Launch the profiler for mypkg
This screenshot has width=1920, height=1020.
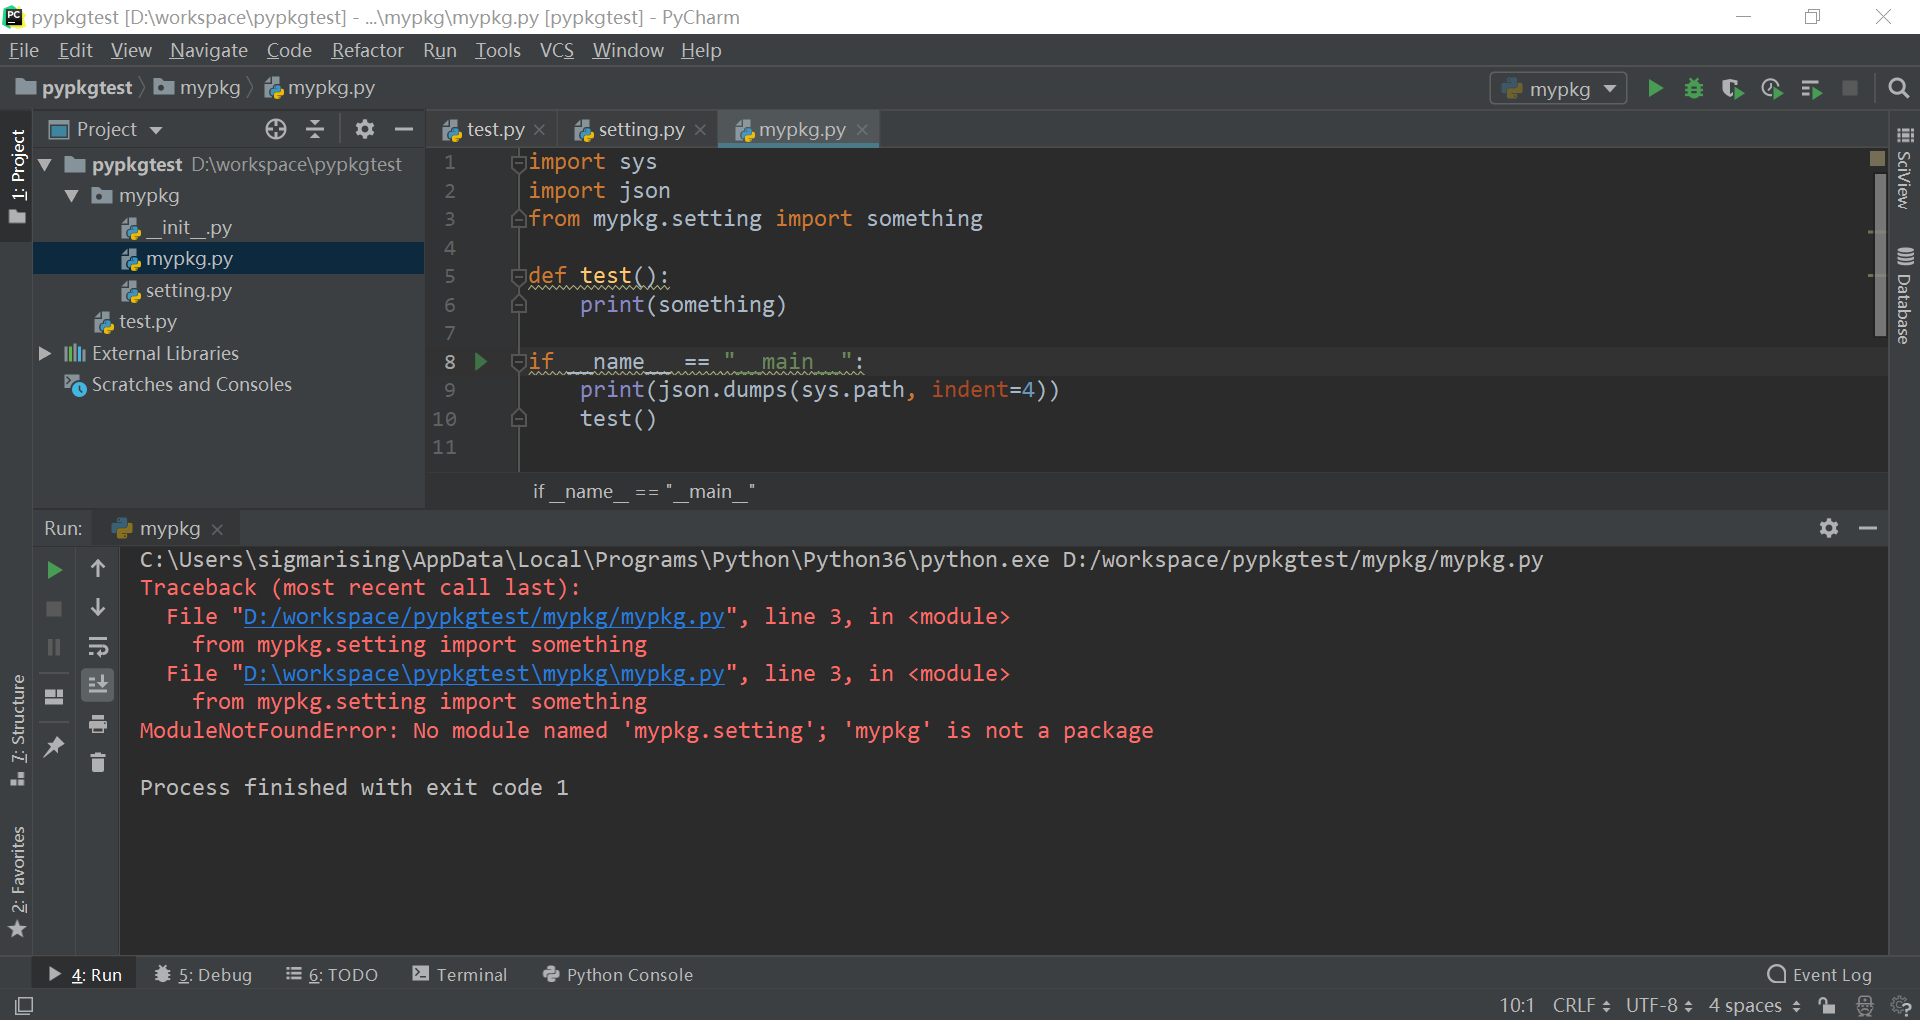point(1772,89)
